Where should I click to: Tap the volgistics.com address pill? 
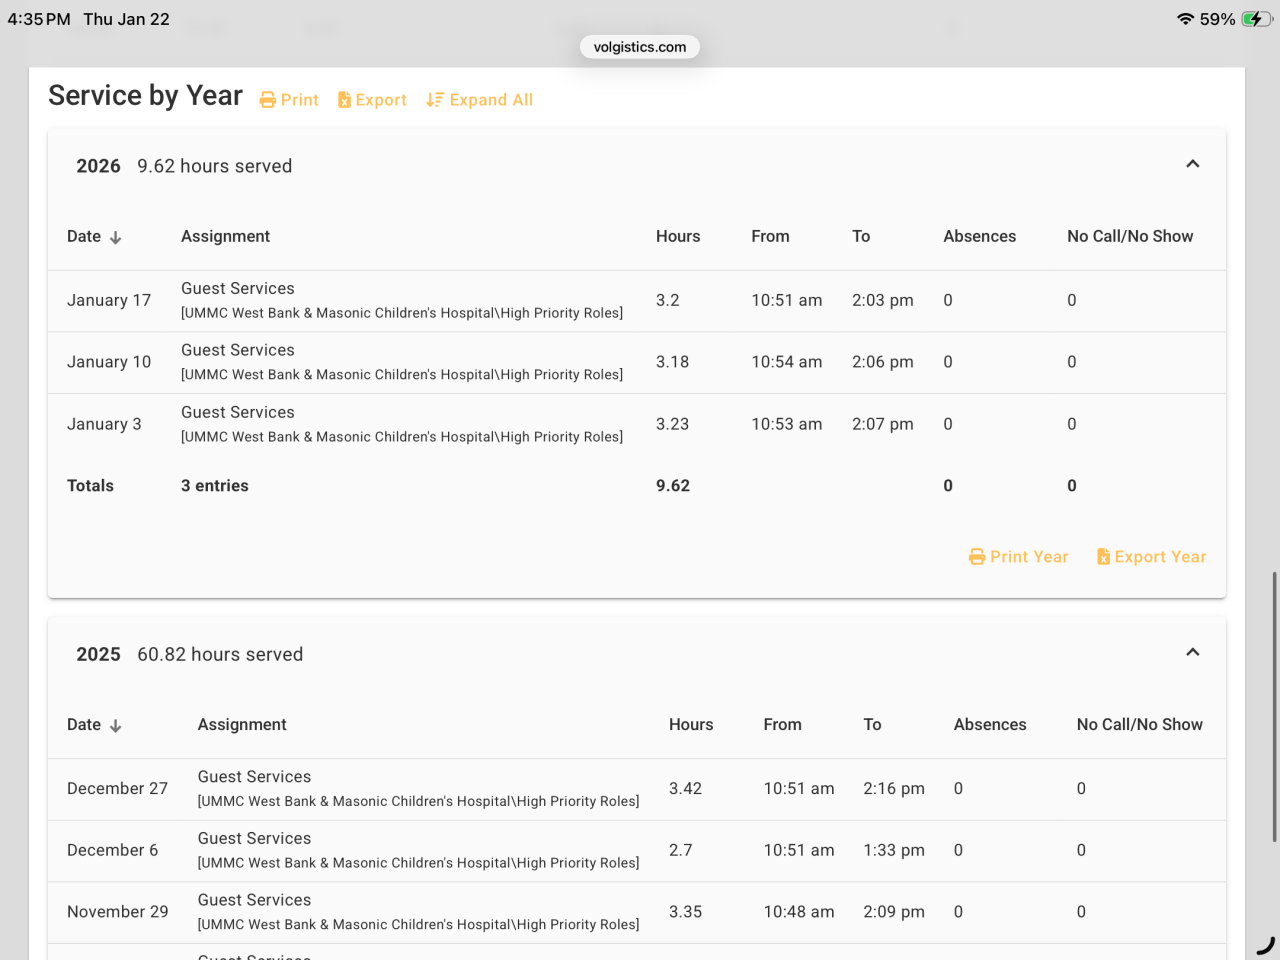[640, 47]
